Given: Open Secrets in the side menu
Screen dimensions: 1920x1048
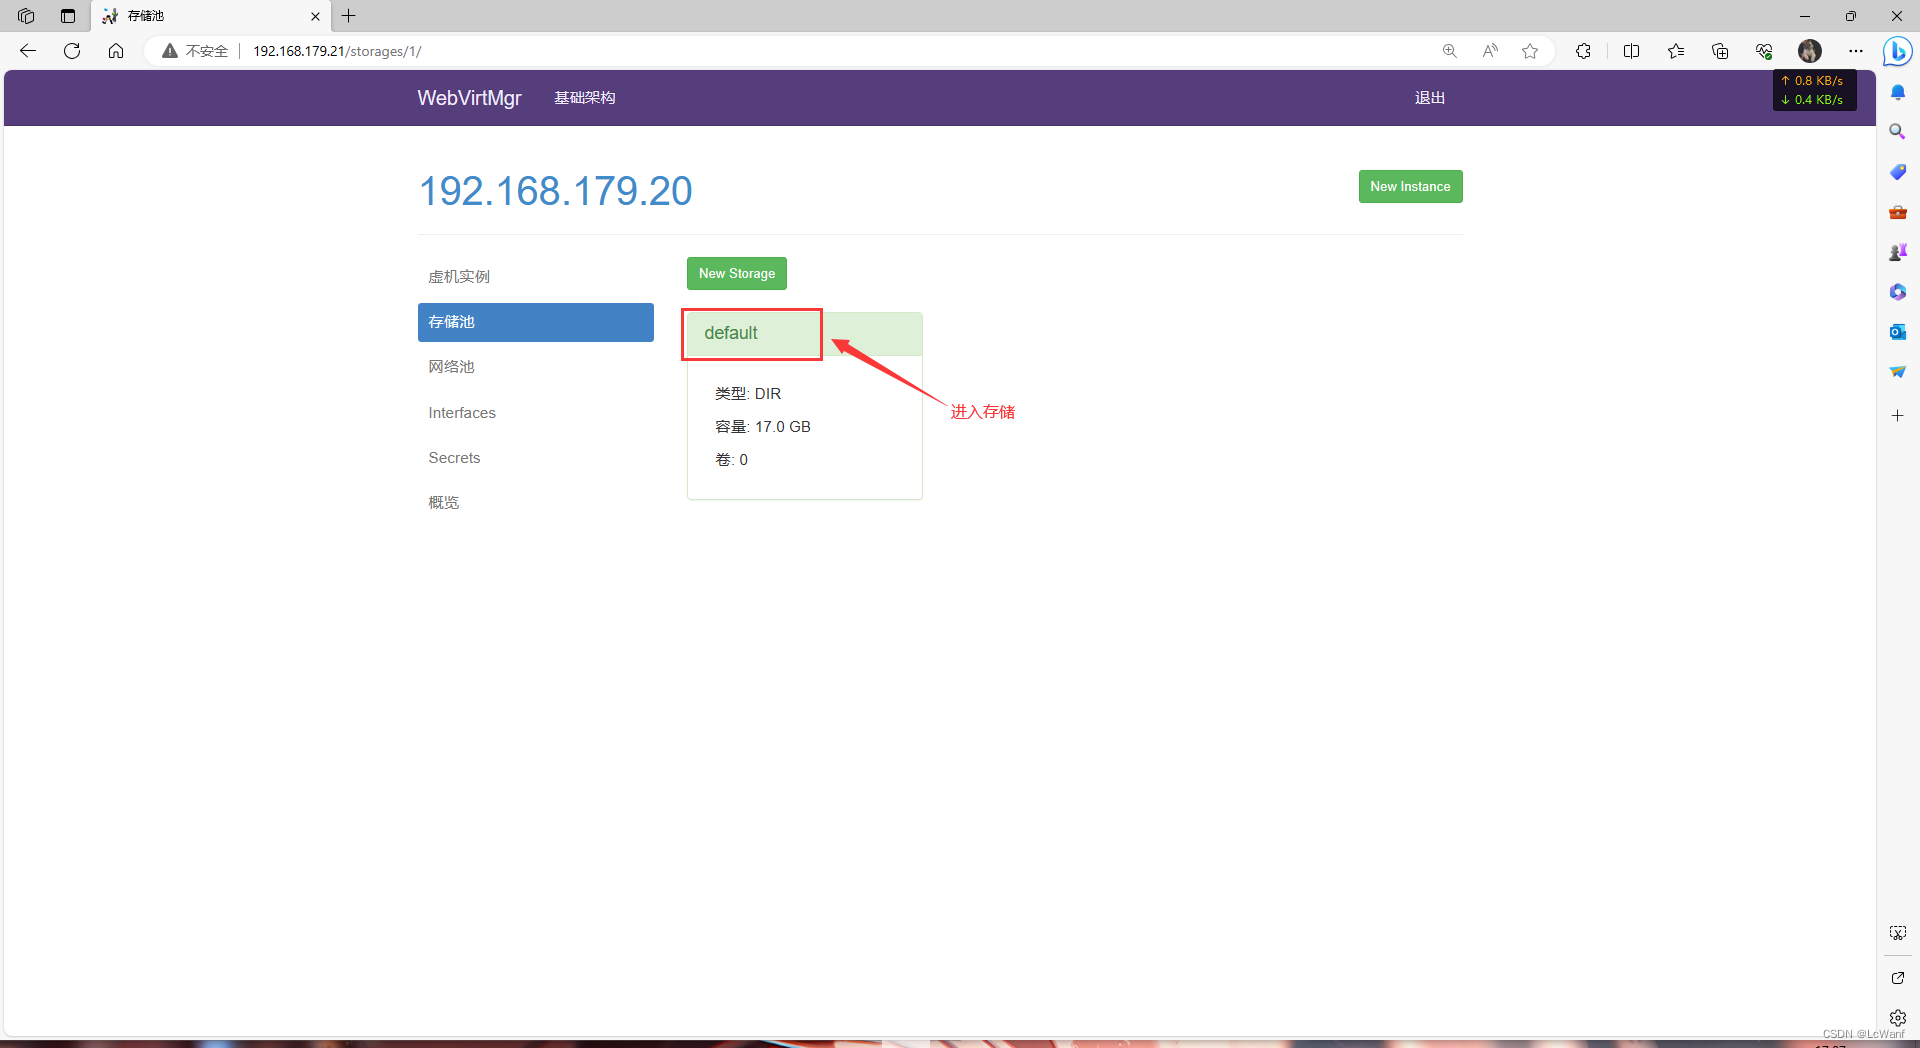Looking at the screenshot, I should (x=536, y=458).
